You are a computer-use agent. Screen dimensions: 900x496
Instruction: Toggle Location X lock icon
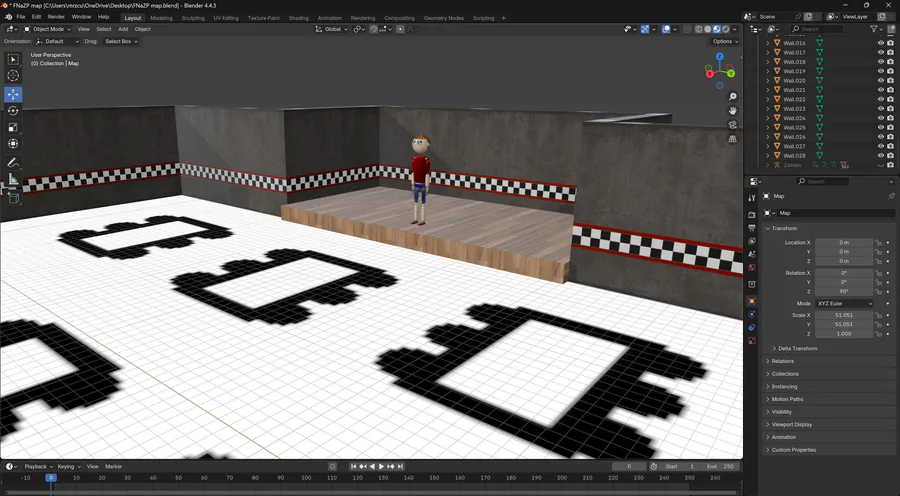tap(878, 242)
